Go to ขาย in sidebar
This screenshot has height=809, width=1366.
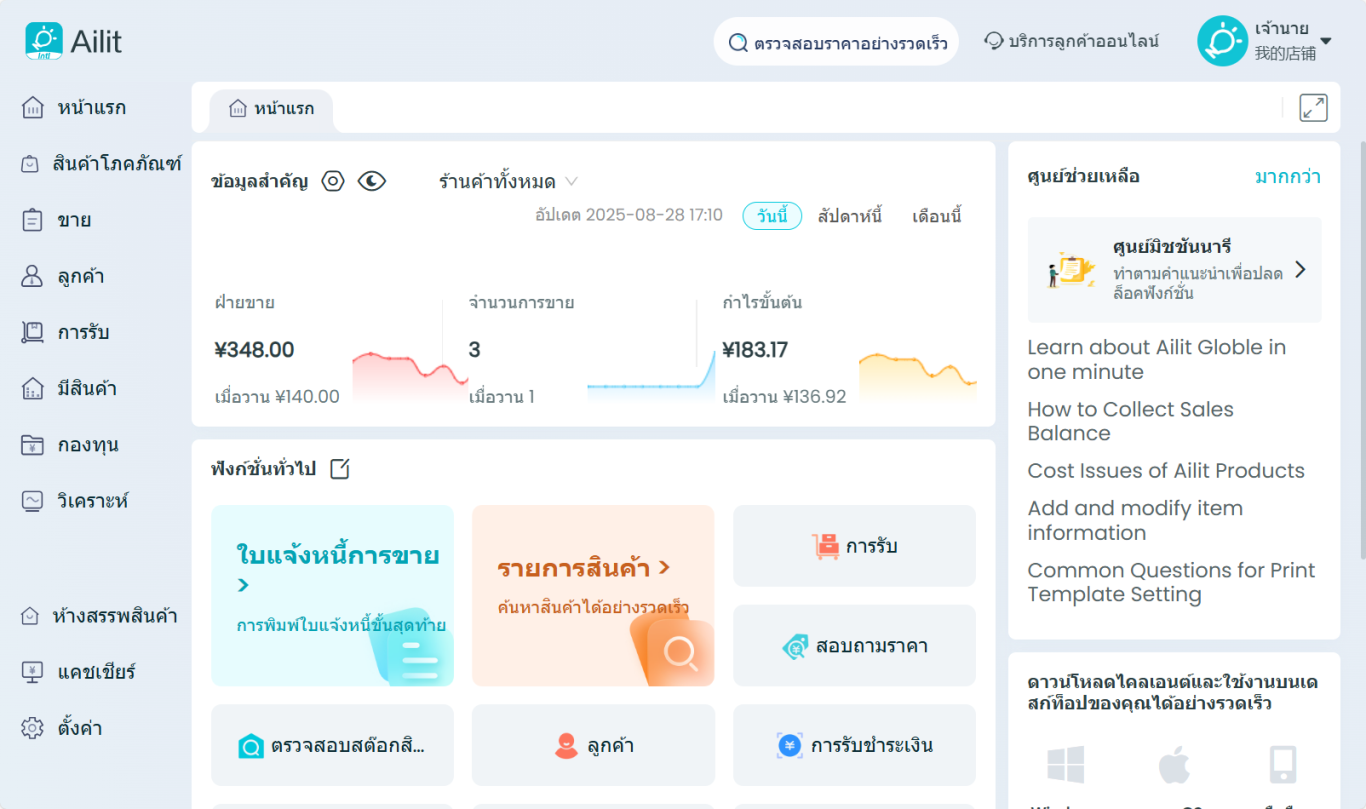pos(57,220)
